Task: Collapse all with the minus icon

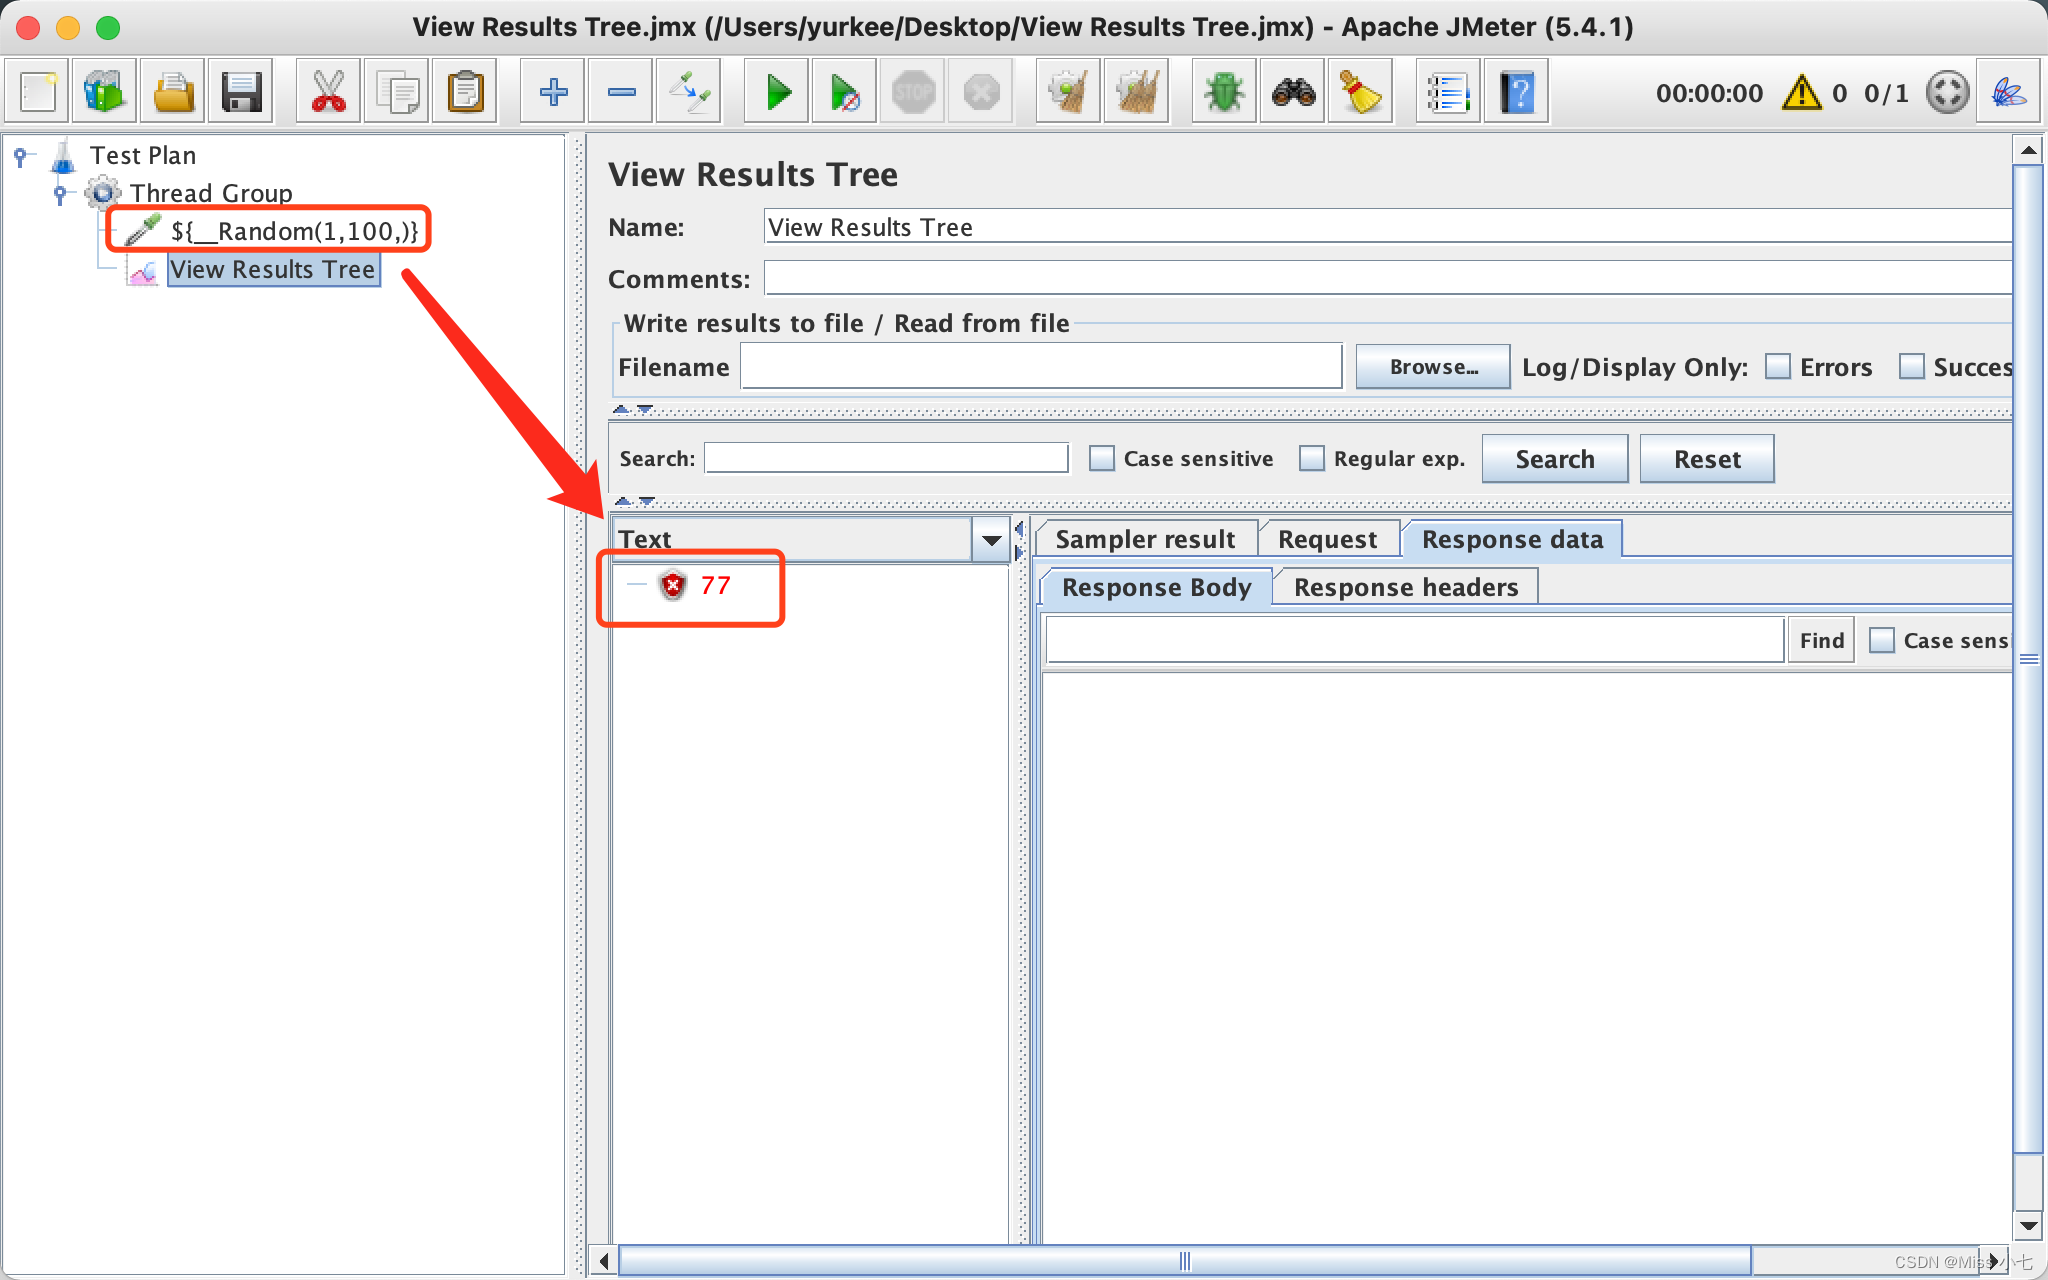Action: (x=621, y=92)
